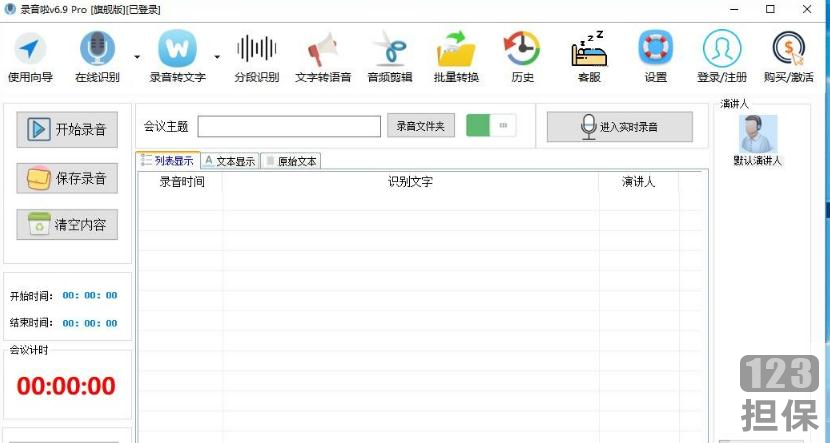Click the 识别文字 column header
The image size is (830, 443).
click(410, 182)
